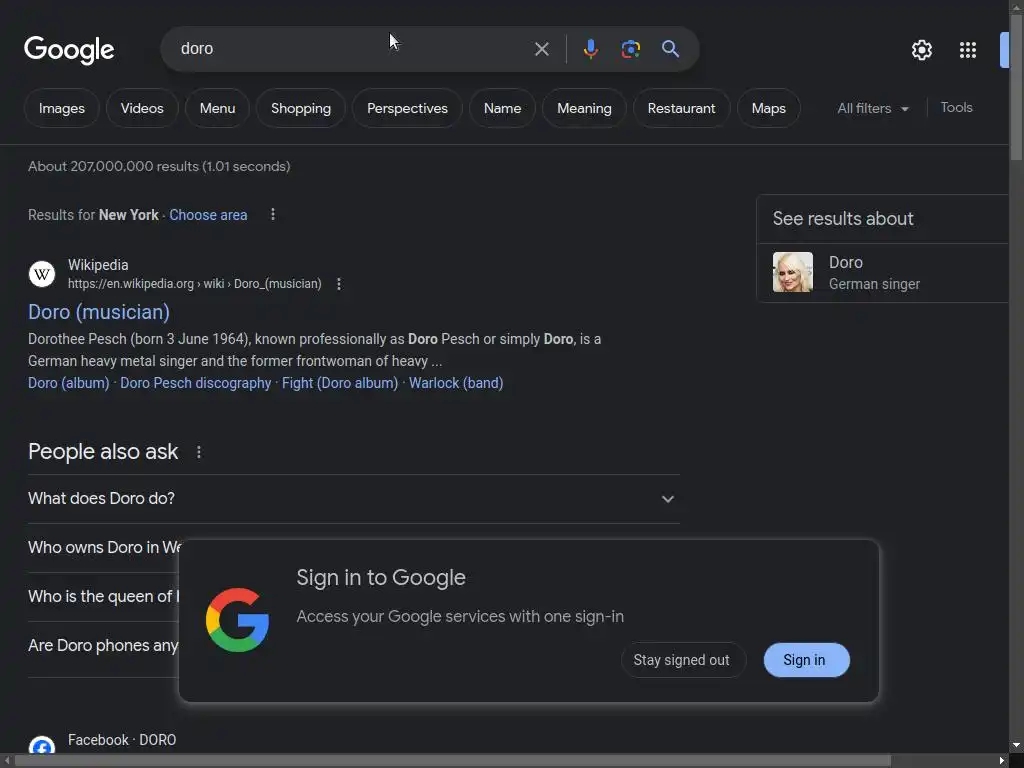Select the Perspectives filter chip
The height and width of the screenshot is (768, 1024).
(x=408, y=108)
